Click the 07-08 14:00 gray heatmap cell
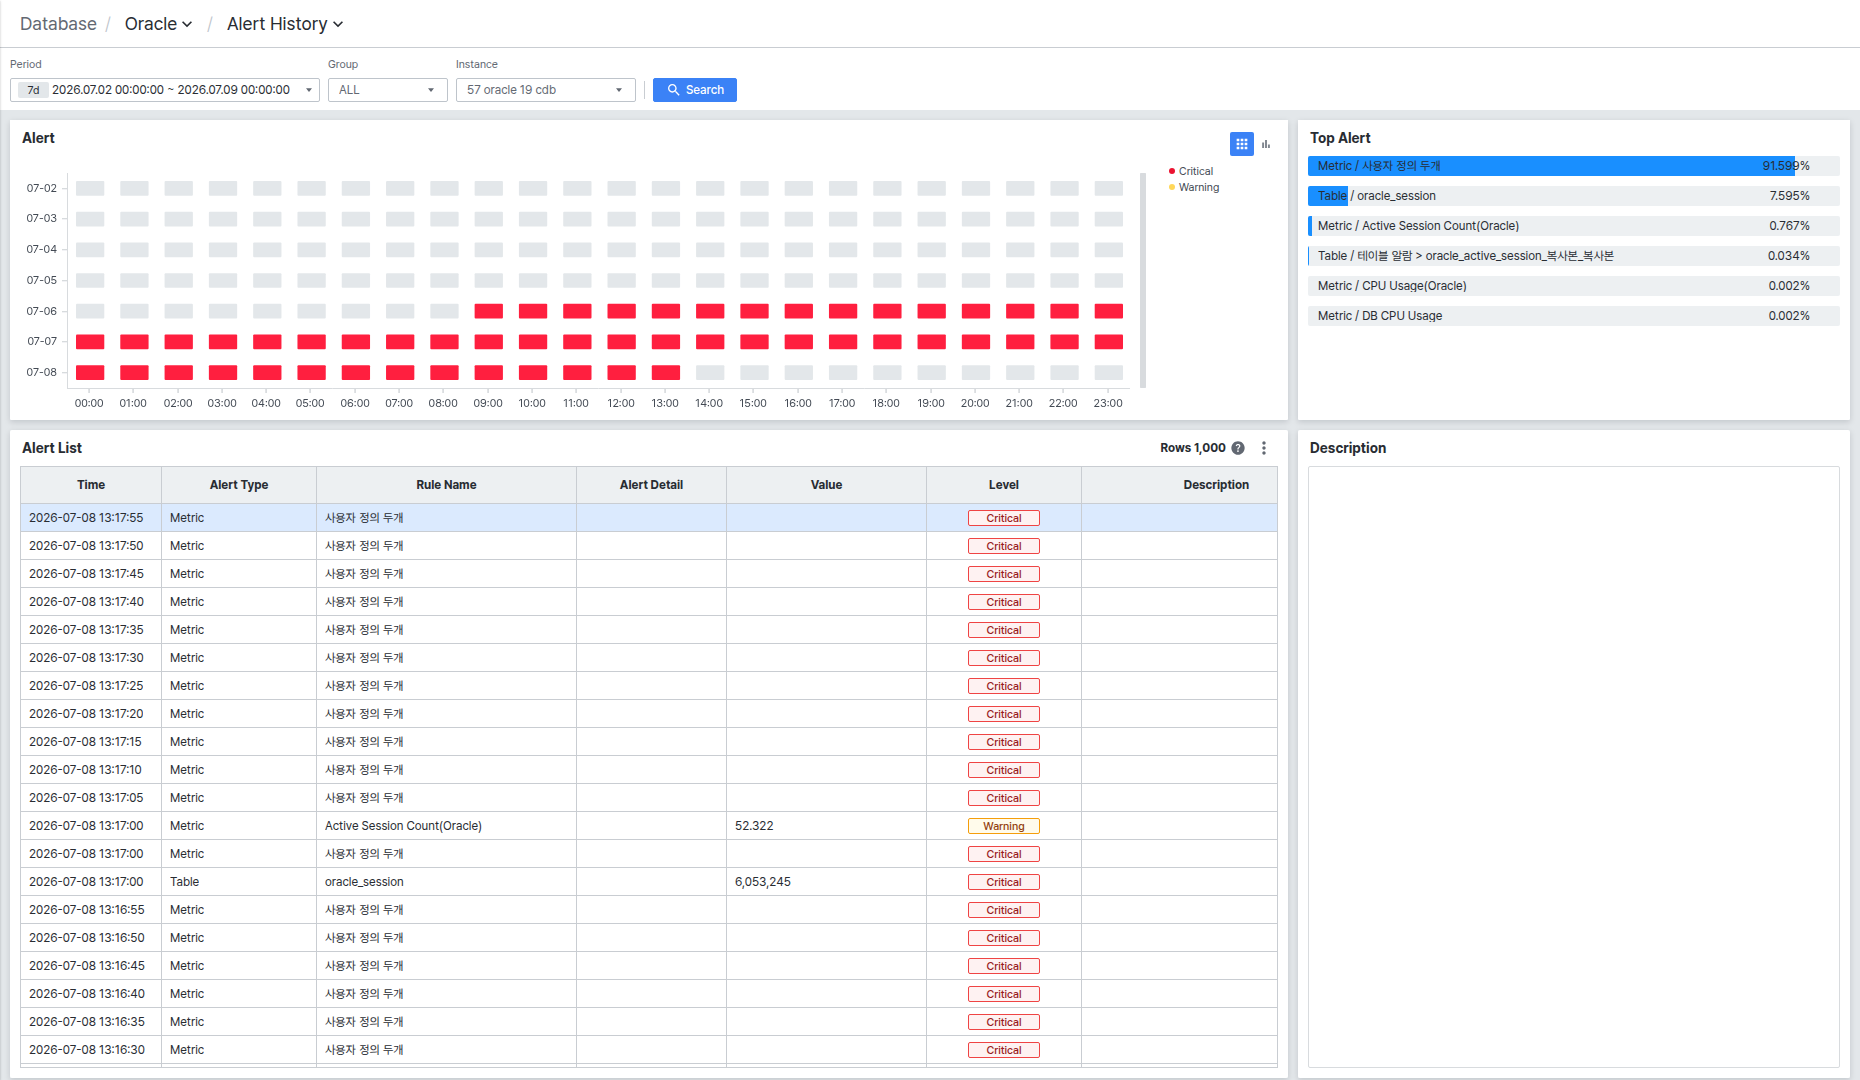The width and height of the screenshot is (1860, 1080). [x=710, y=373]
